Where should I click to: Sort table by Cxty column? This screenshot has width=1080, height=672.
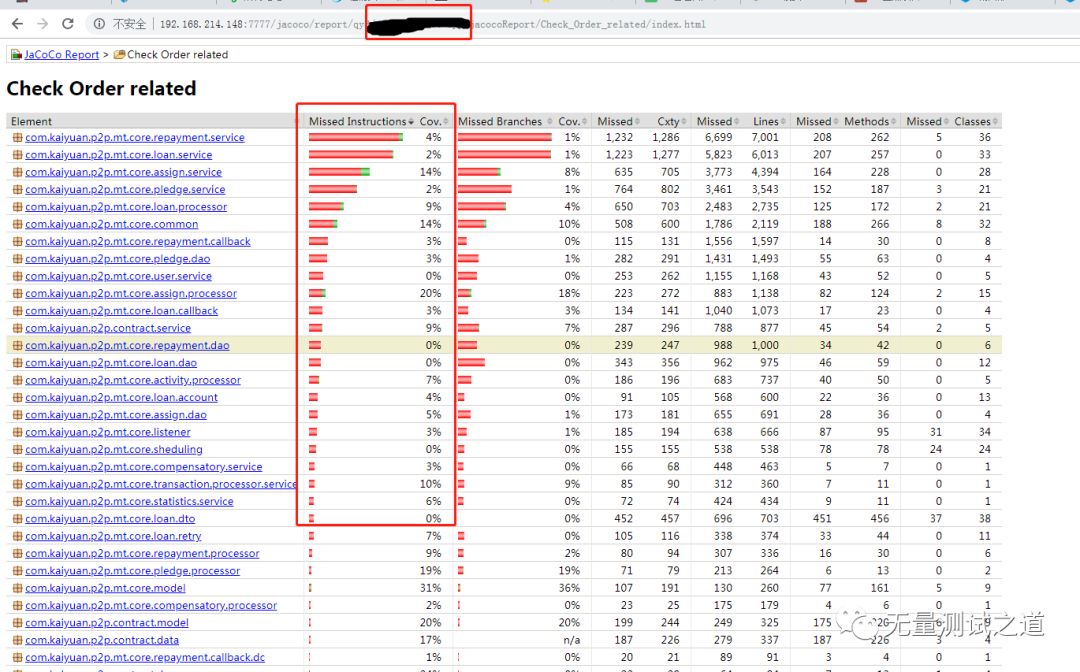tap(667, 121)
